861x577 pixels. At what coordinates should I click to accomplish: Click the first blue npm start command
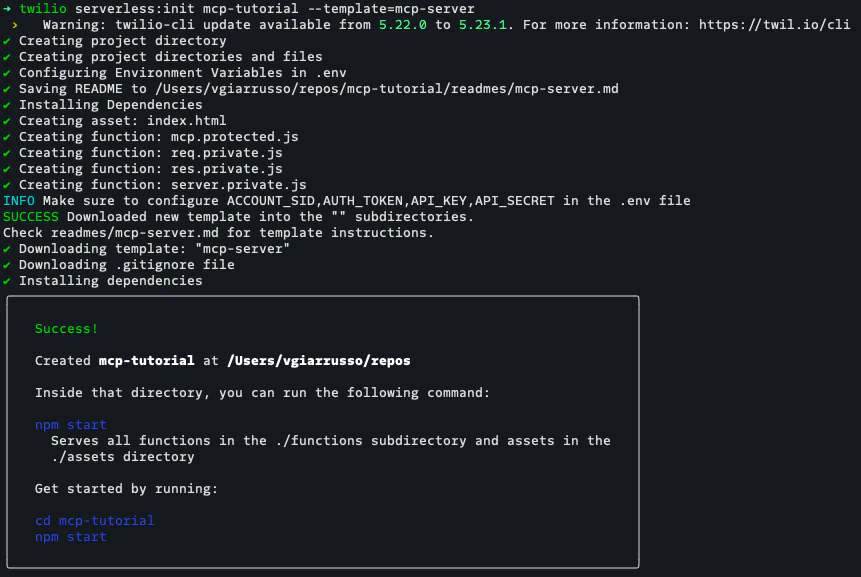coord(71,425)
